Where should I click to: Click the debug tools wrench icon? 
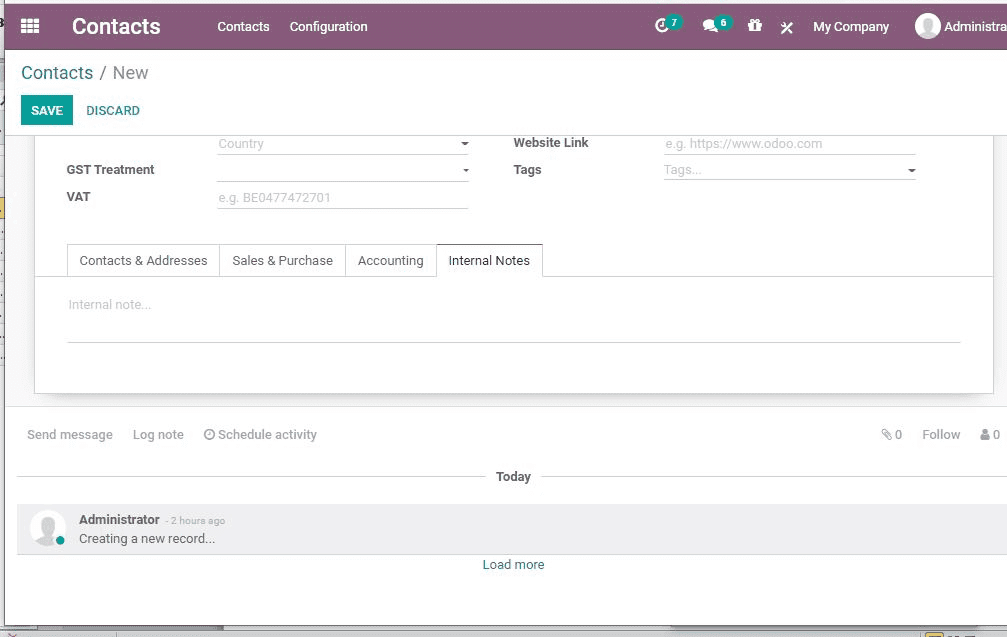tap(787, 27)
